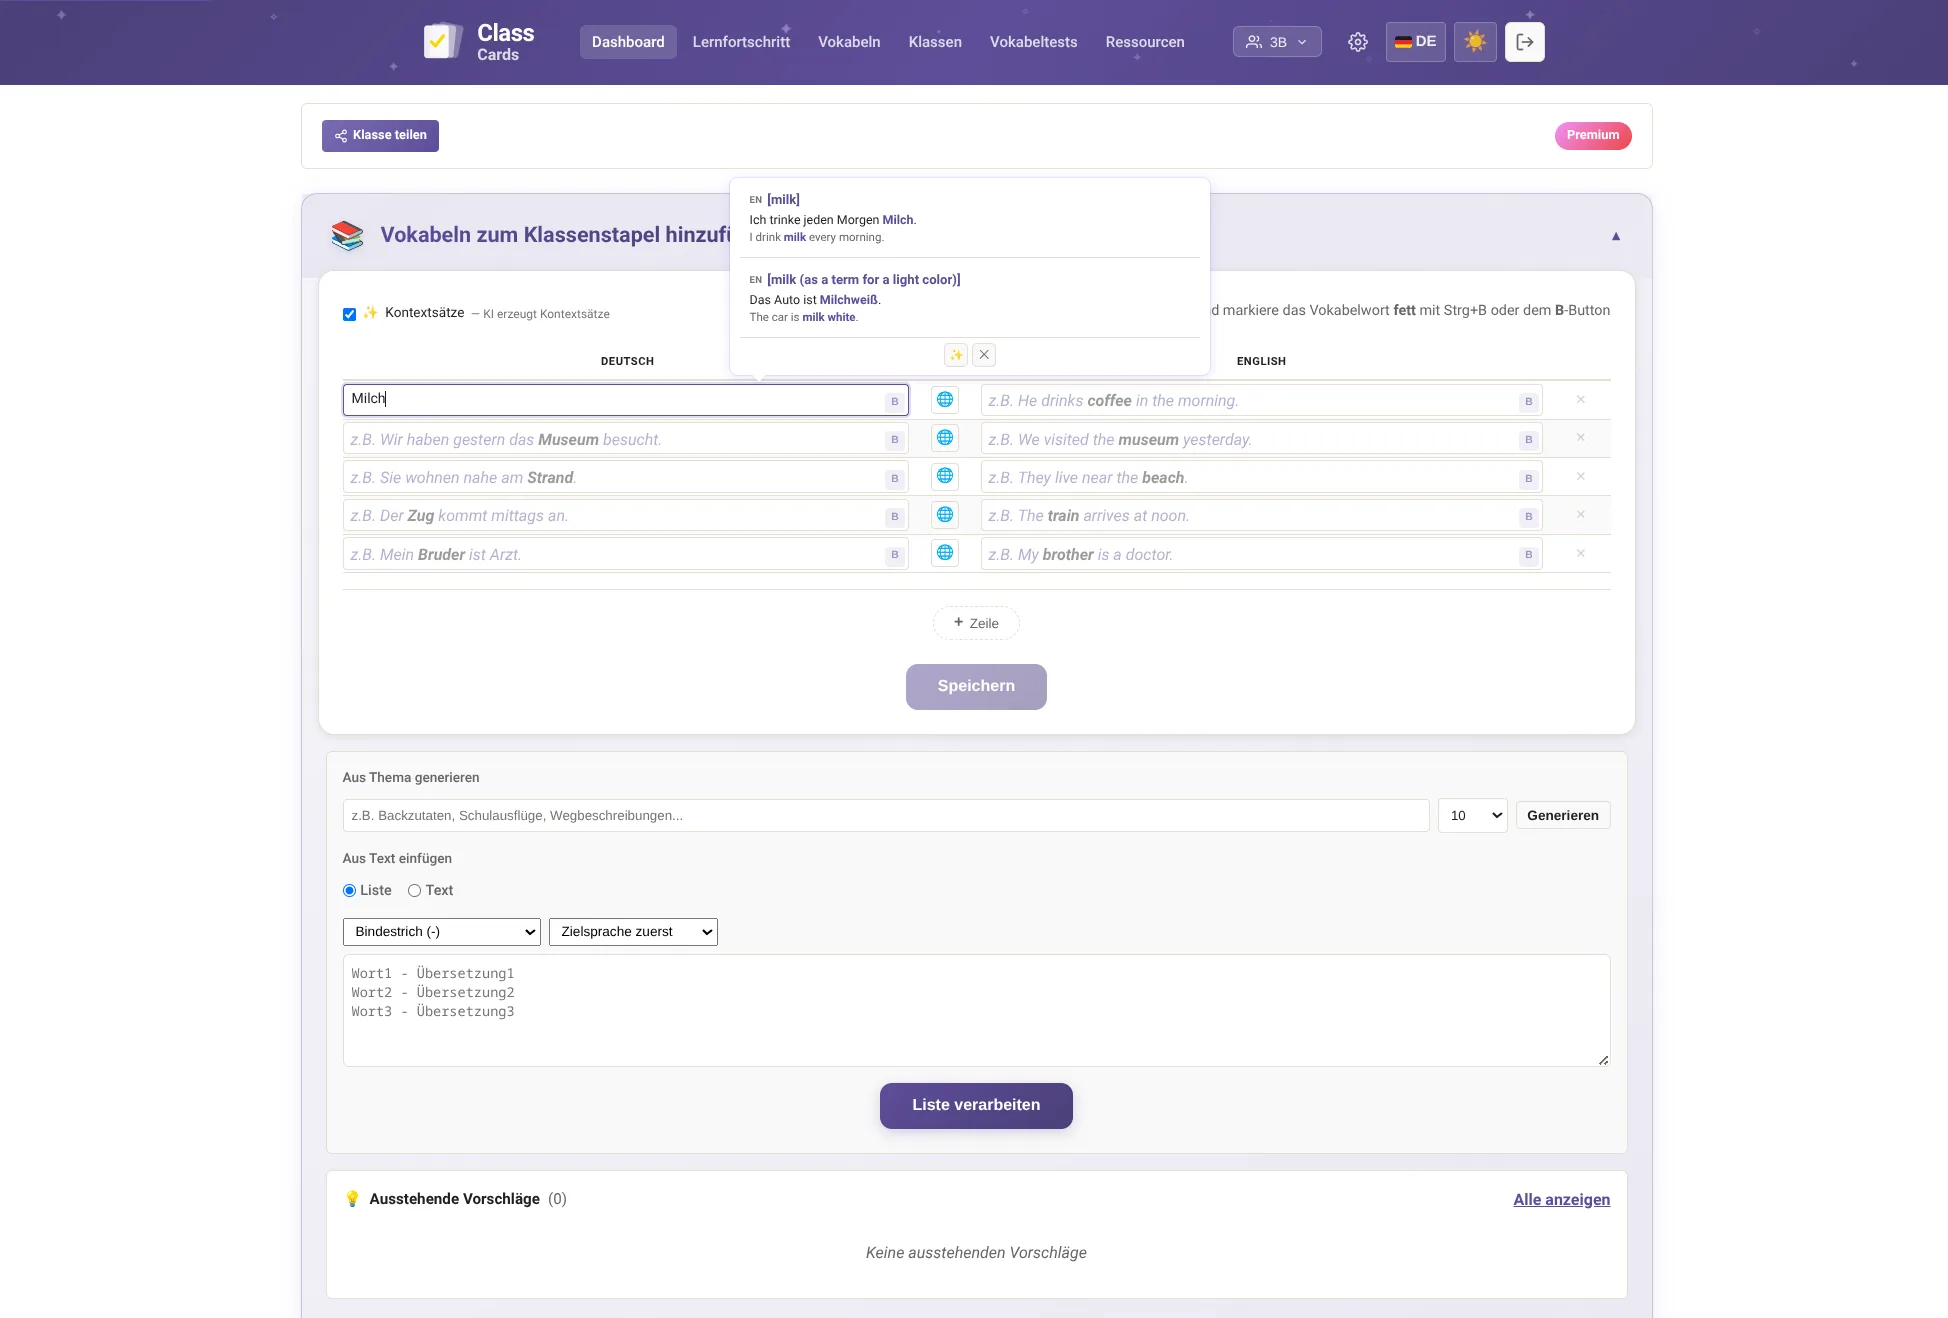
Task: Open the Bindestrich separator dropdown
Action: pyautogui.click(x=441, y=931)
